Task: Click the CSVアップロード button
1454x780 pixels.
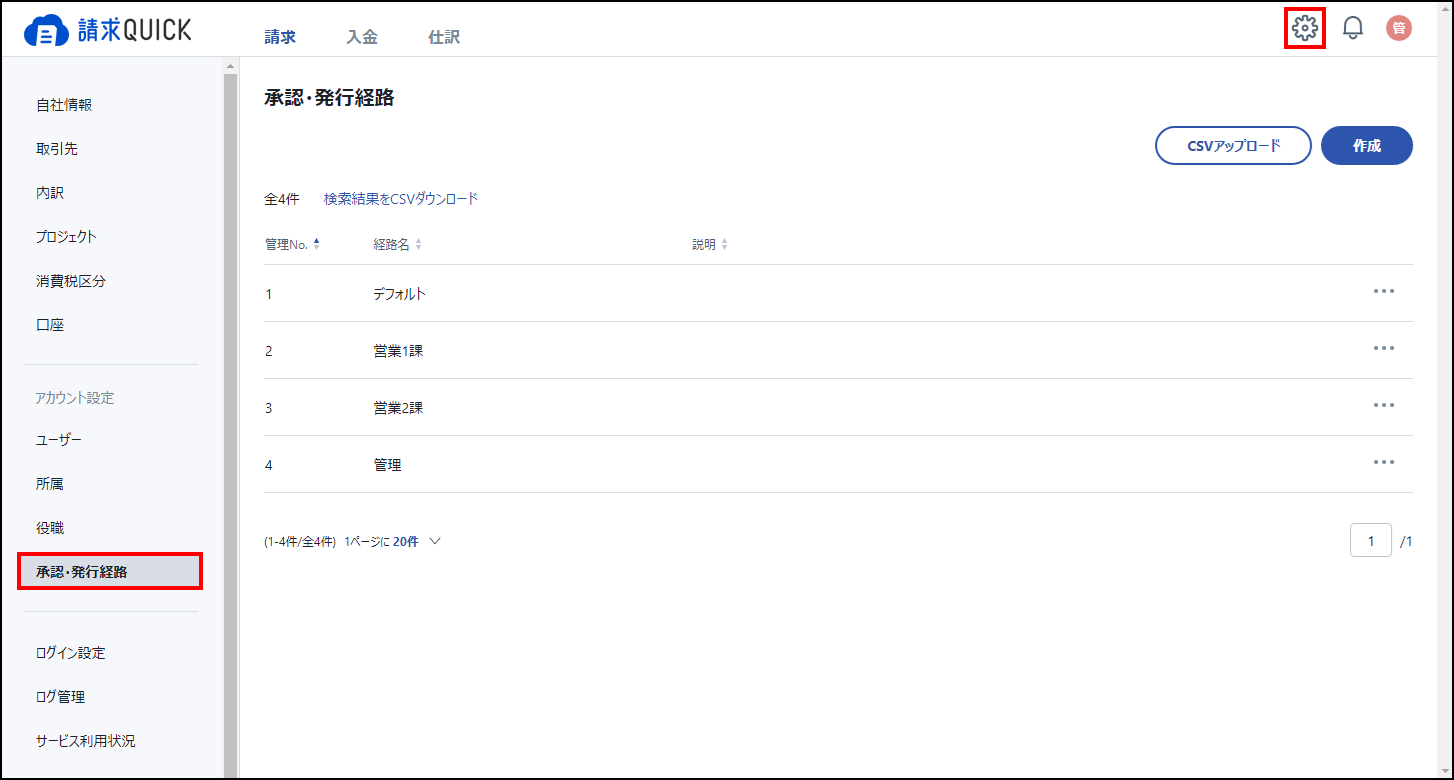Action: [x=1233, y=145]
